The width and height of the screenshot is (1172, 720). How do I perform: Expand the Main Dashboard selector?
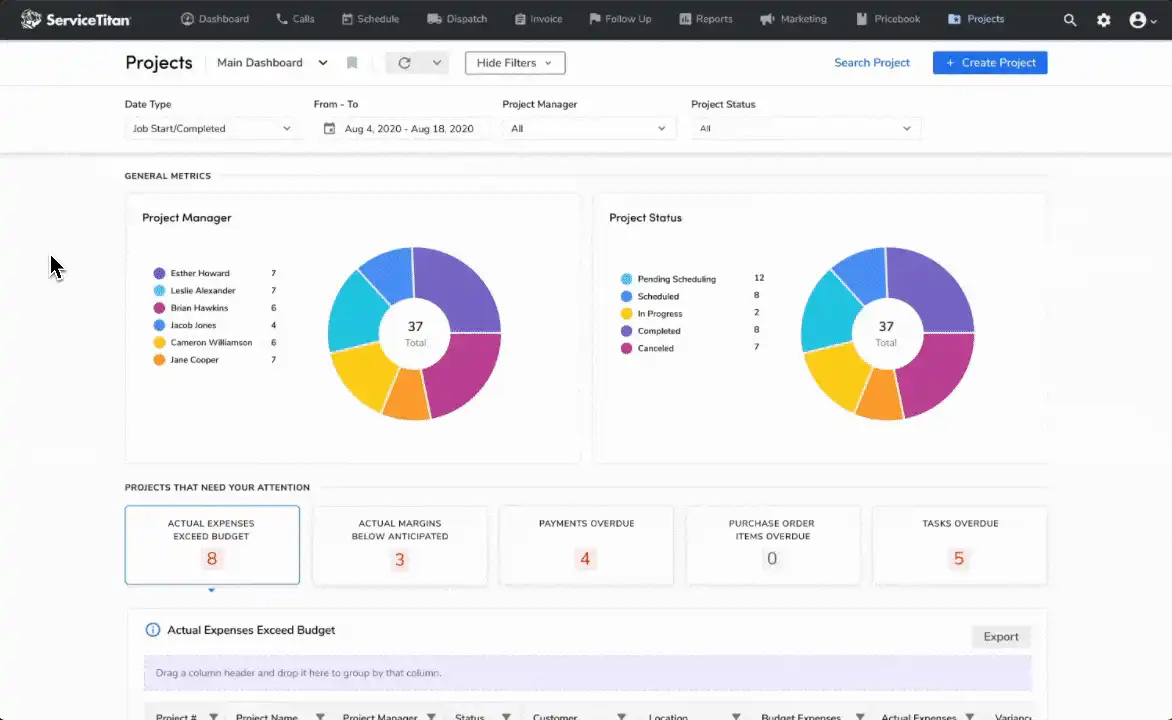point(272,63)
